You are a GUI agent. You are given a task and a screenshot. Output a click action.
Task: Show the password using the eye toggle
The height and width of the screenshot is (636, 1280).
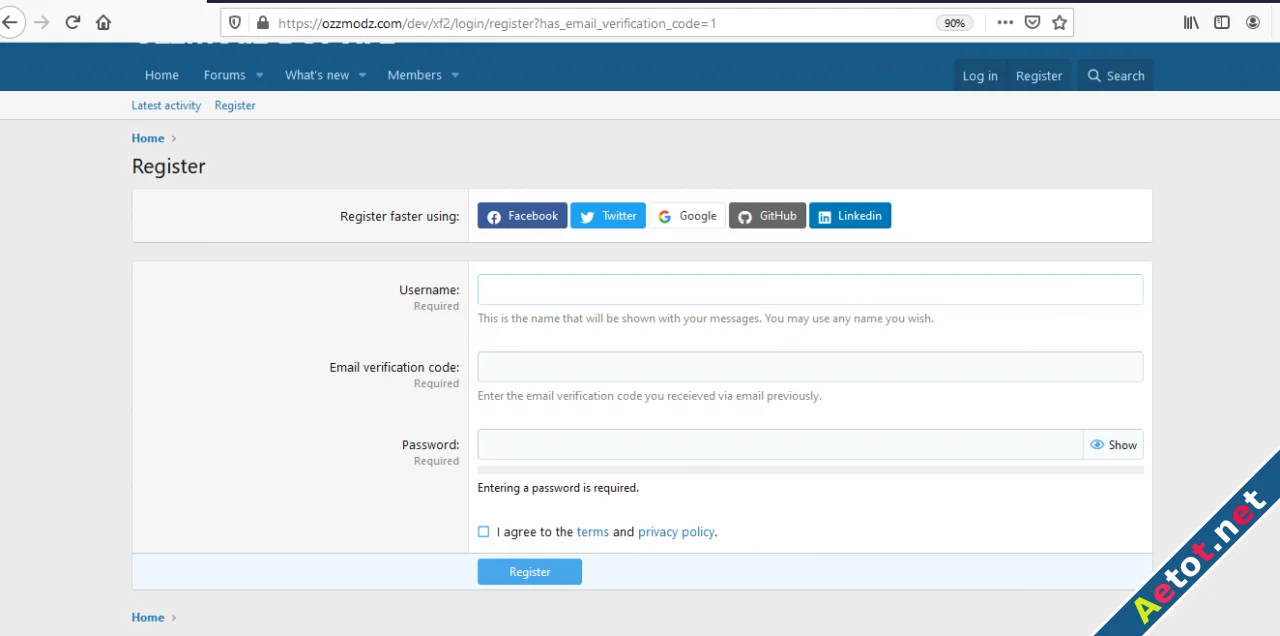click(1097, 444)
